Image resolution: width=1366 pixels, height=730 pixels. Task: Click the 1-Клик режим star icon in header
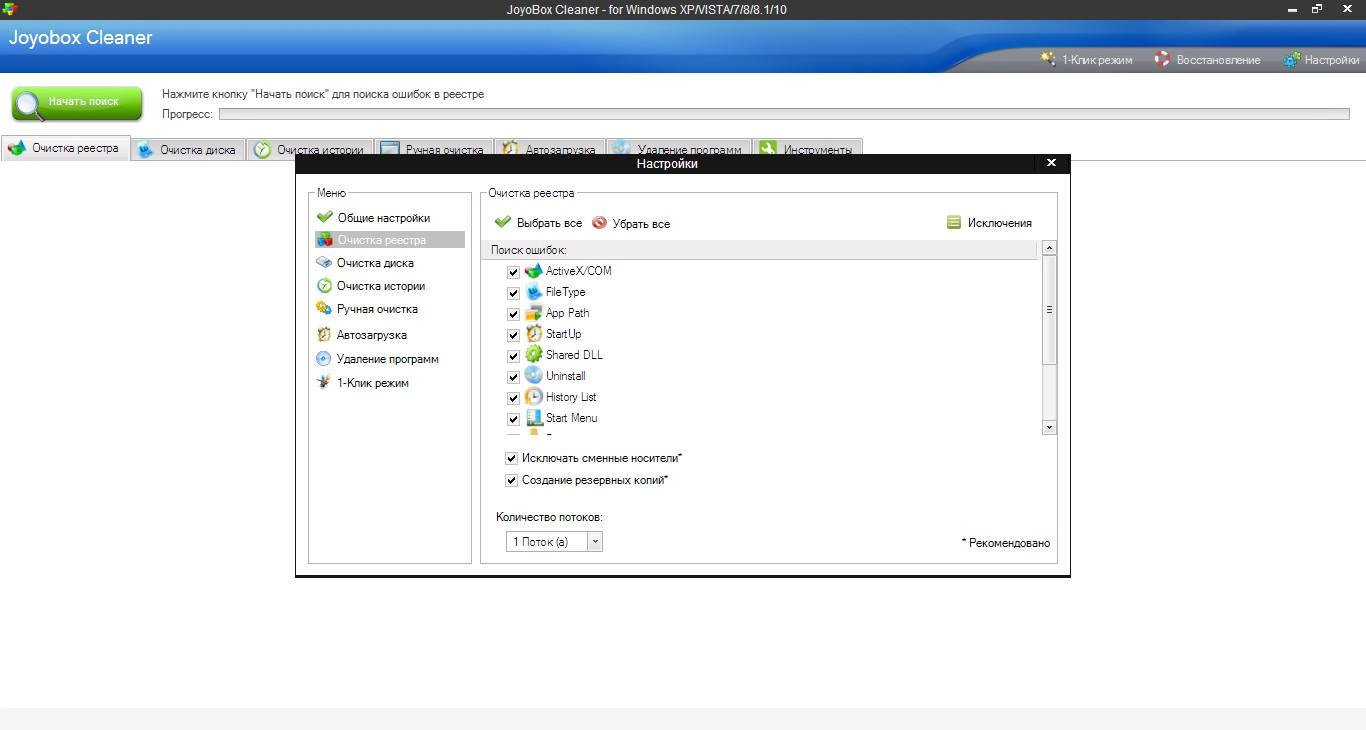pos(1048,59)
